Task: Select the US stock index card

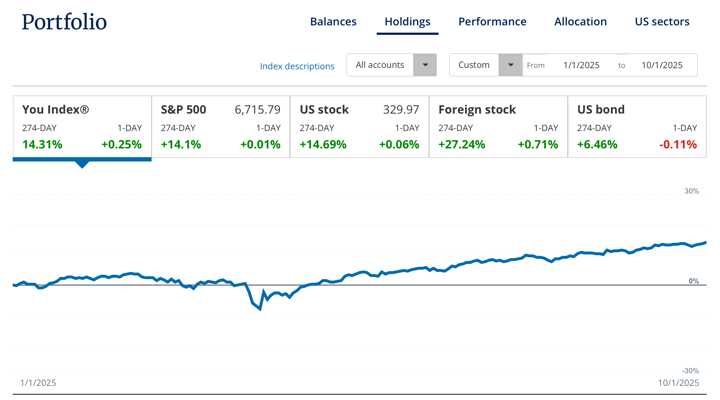Action: tap(359, 127)
